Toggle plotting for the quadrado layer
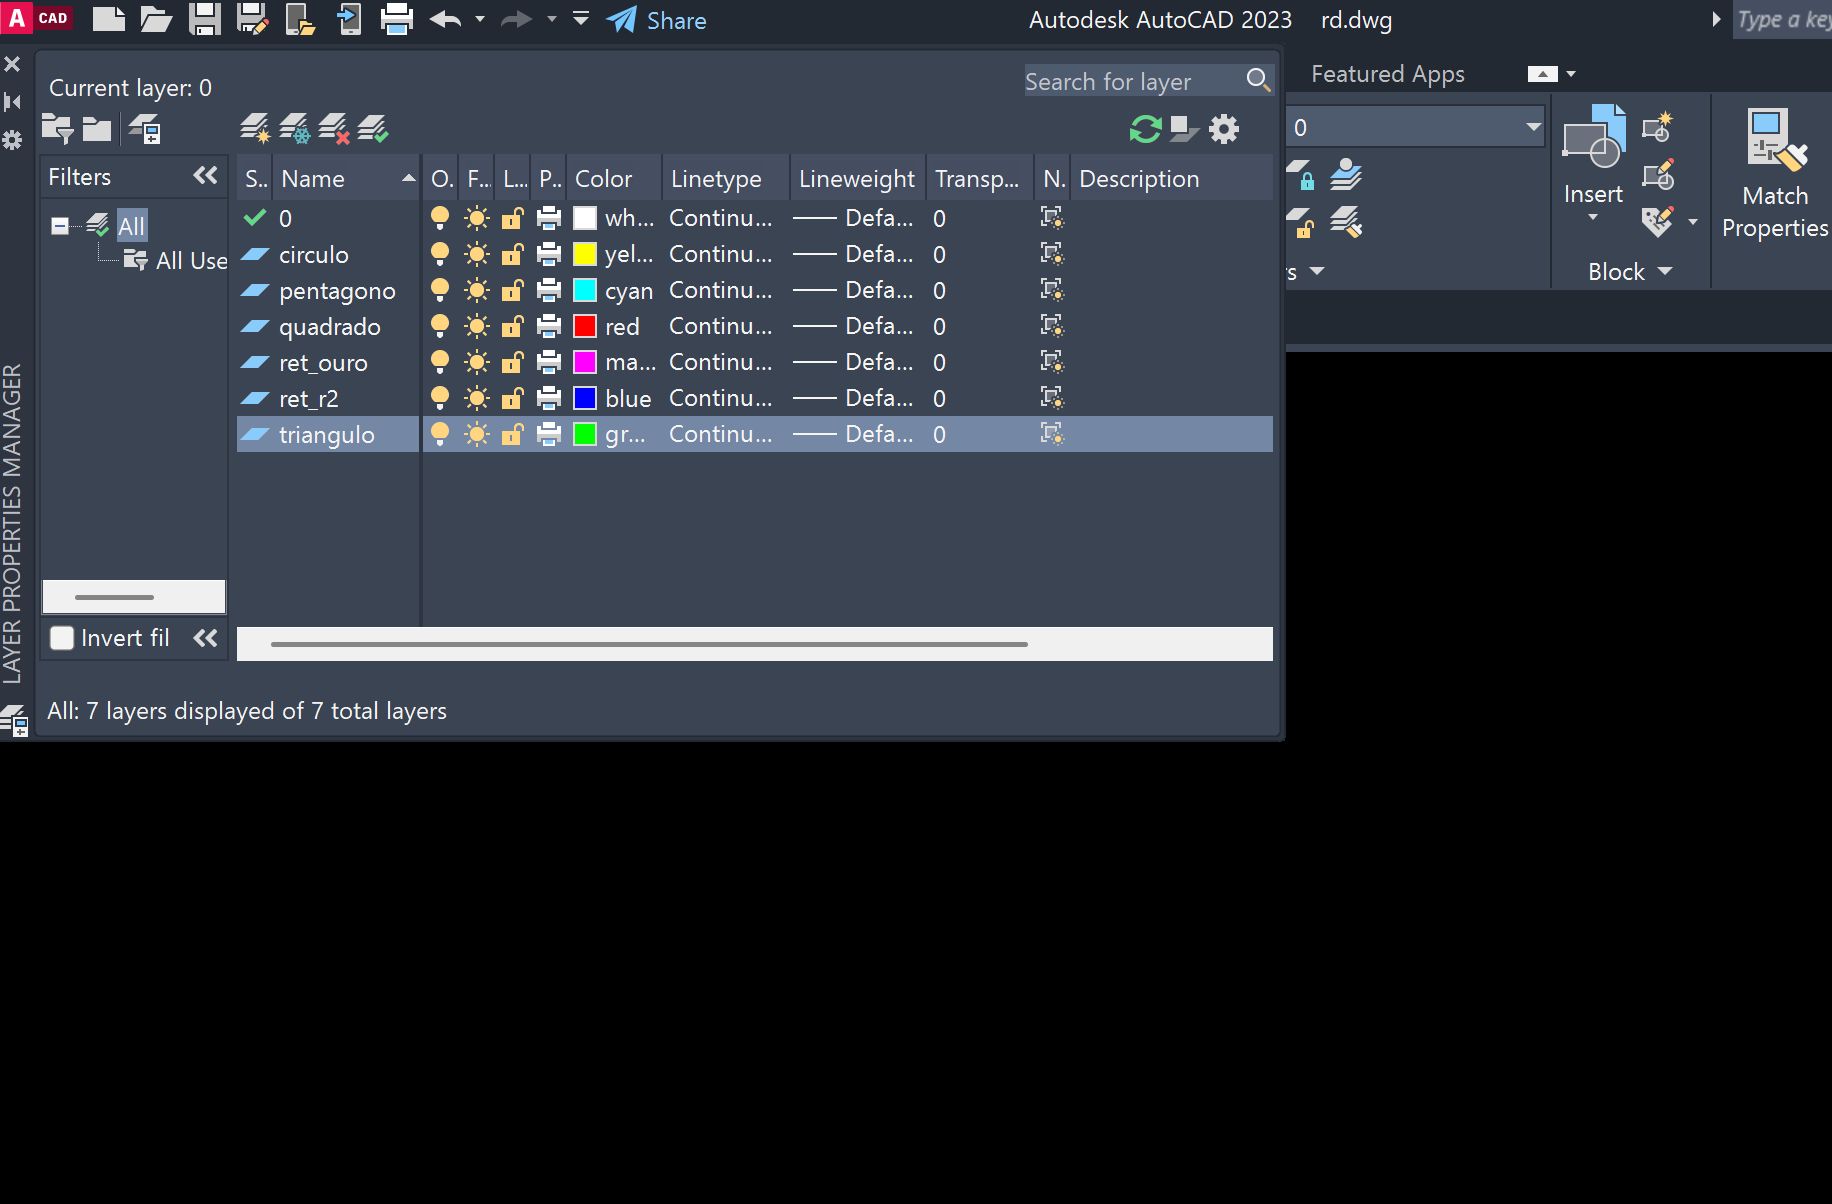Viewport: 1832px width, 1204px height. (x=549, y=326)
